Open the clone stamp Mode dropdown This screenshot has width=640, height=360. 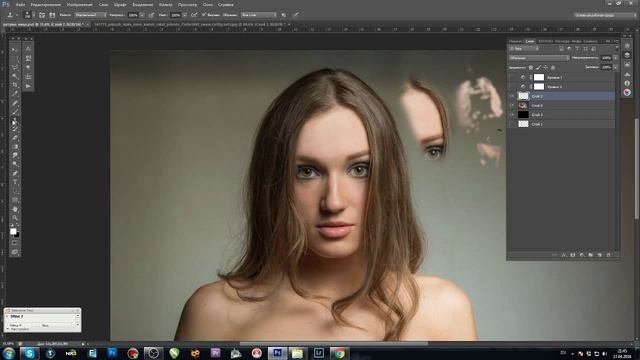[x=90, y=15]
